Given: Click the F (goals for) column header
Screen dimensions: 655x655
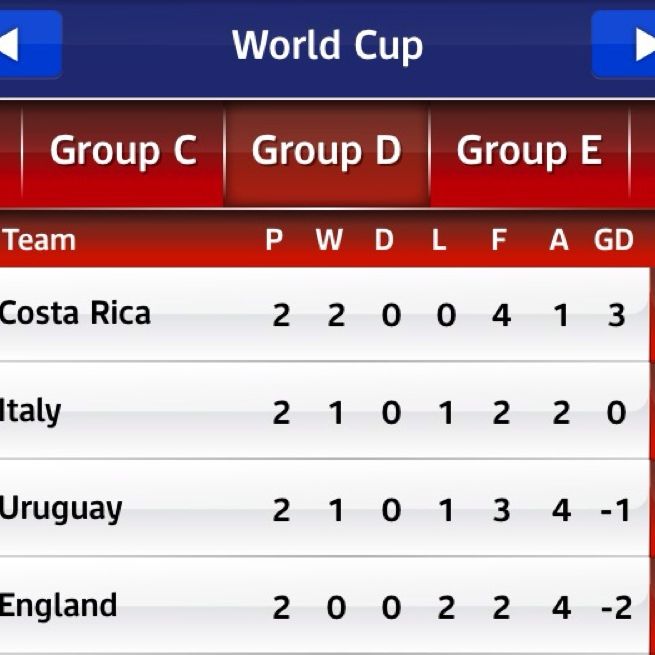Looking at the screenshot, I should (x=499, y=240).
